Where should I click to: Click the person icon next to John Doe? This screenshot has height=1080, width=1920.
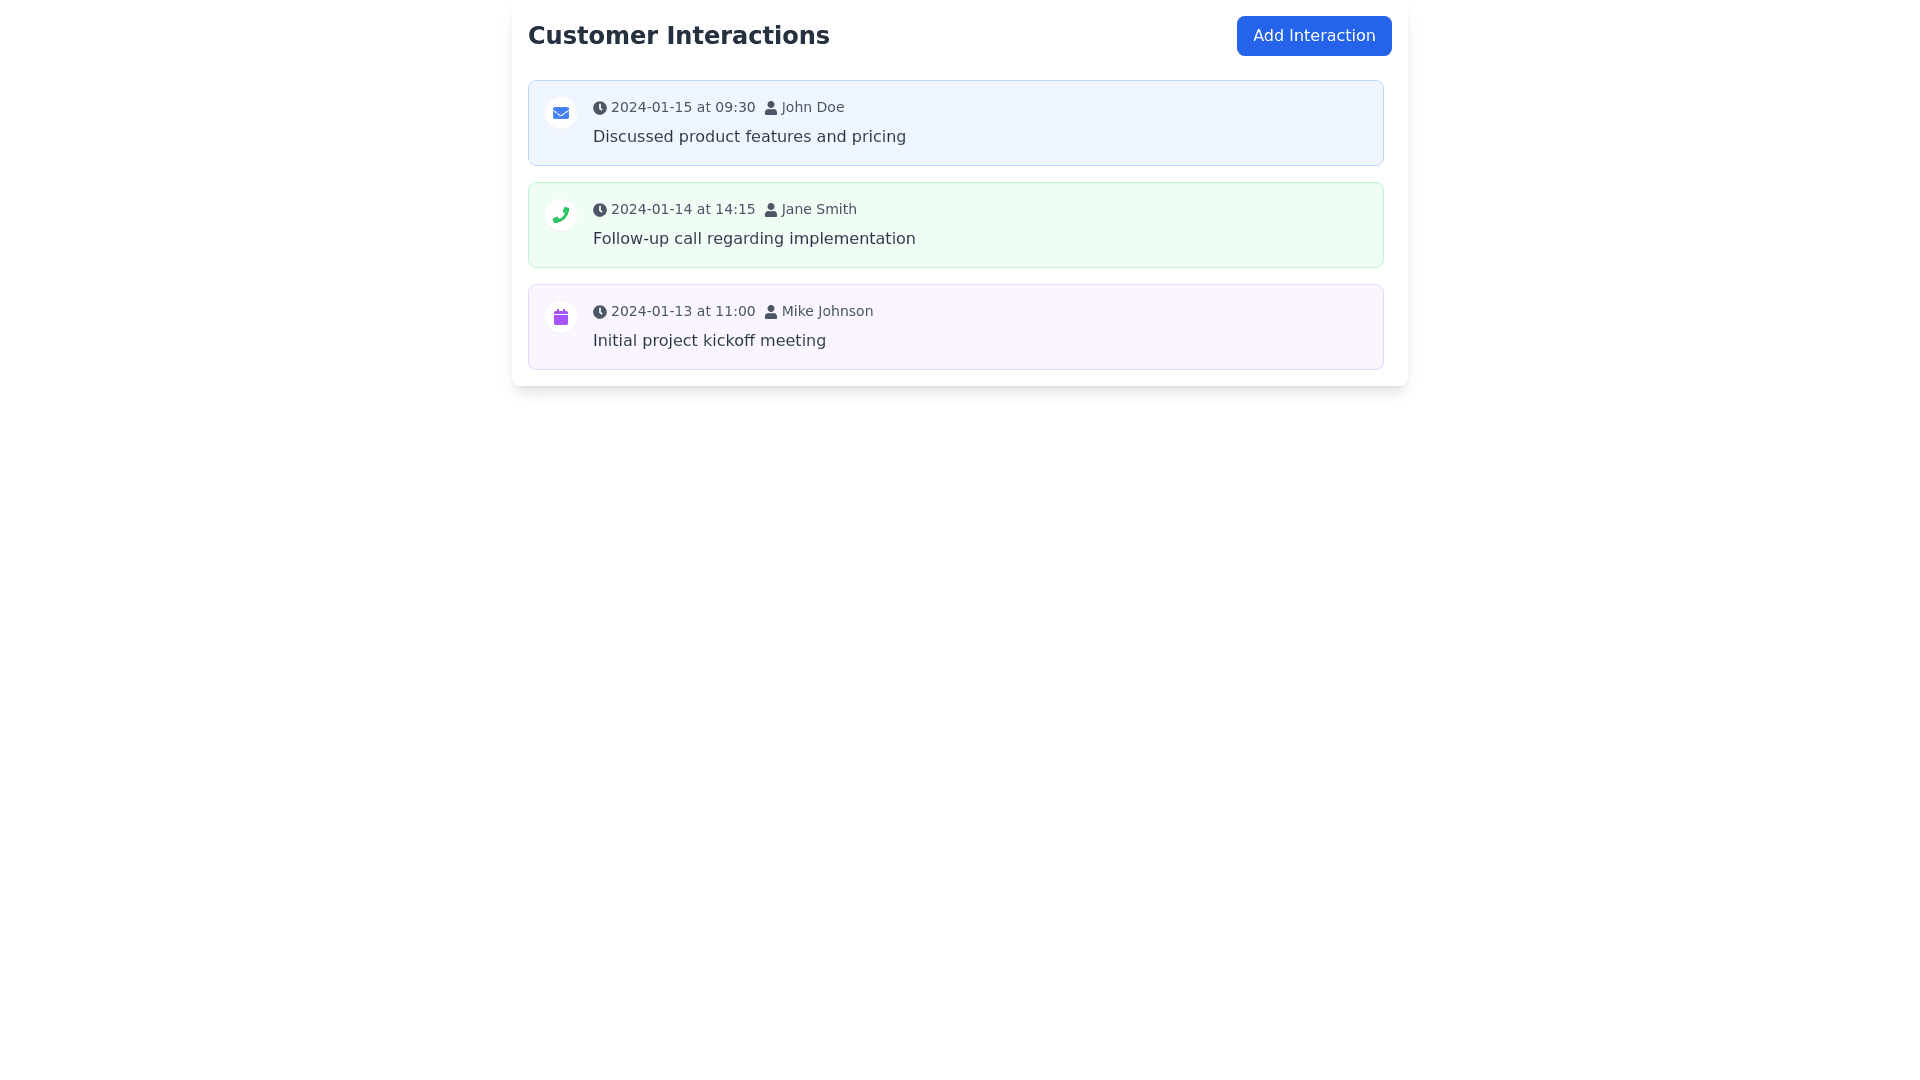click(770, 108)
